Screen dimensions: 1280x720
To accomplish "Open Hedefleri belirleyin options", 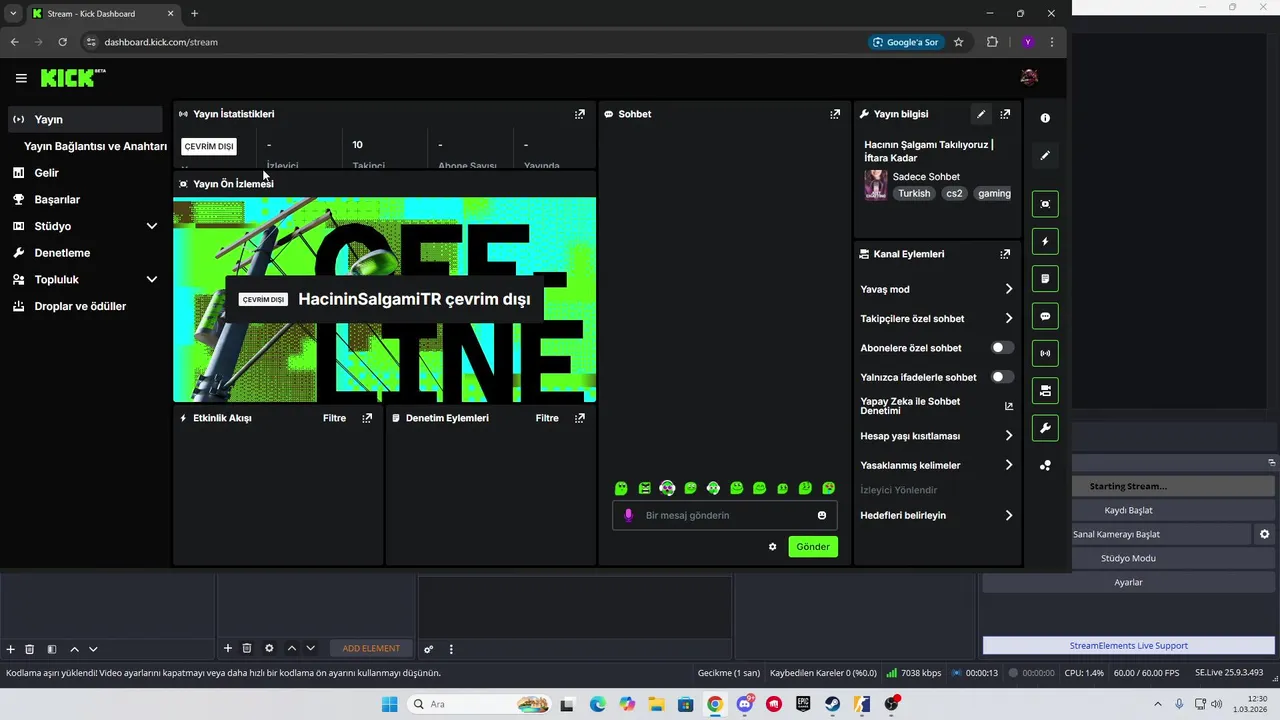I will pos(1008,515).
